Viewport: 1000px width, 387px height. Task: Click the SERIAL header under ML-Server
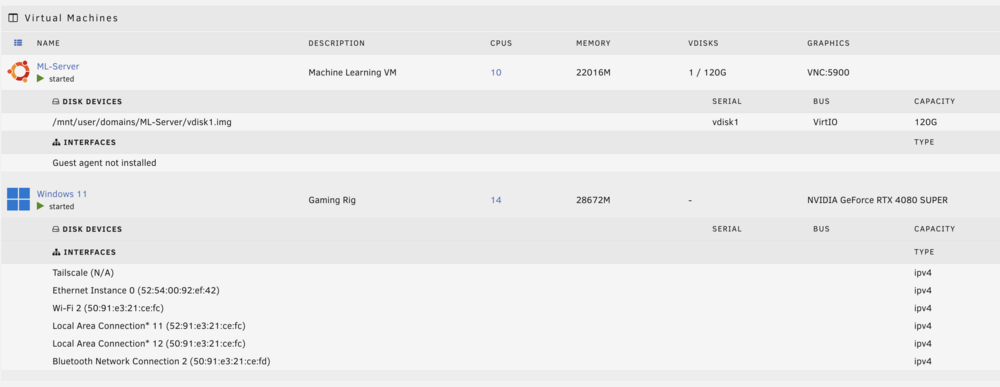pyautogui.click(x=727, y=101)
